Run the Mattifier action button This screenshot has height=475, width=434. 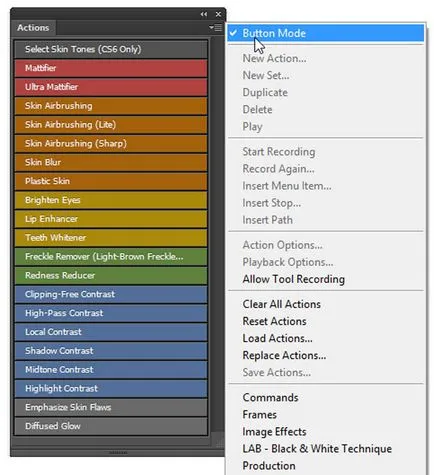(111, 68)
